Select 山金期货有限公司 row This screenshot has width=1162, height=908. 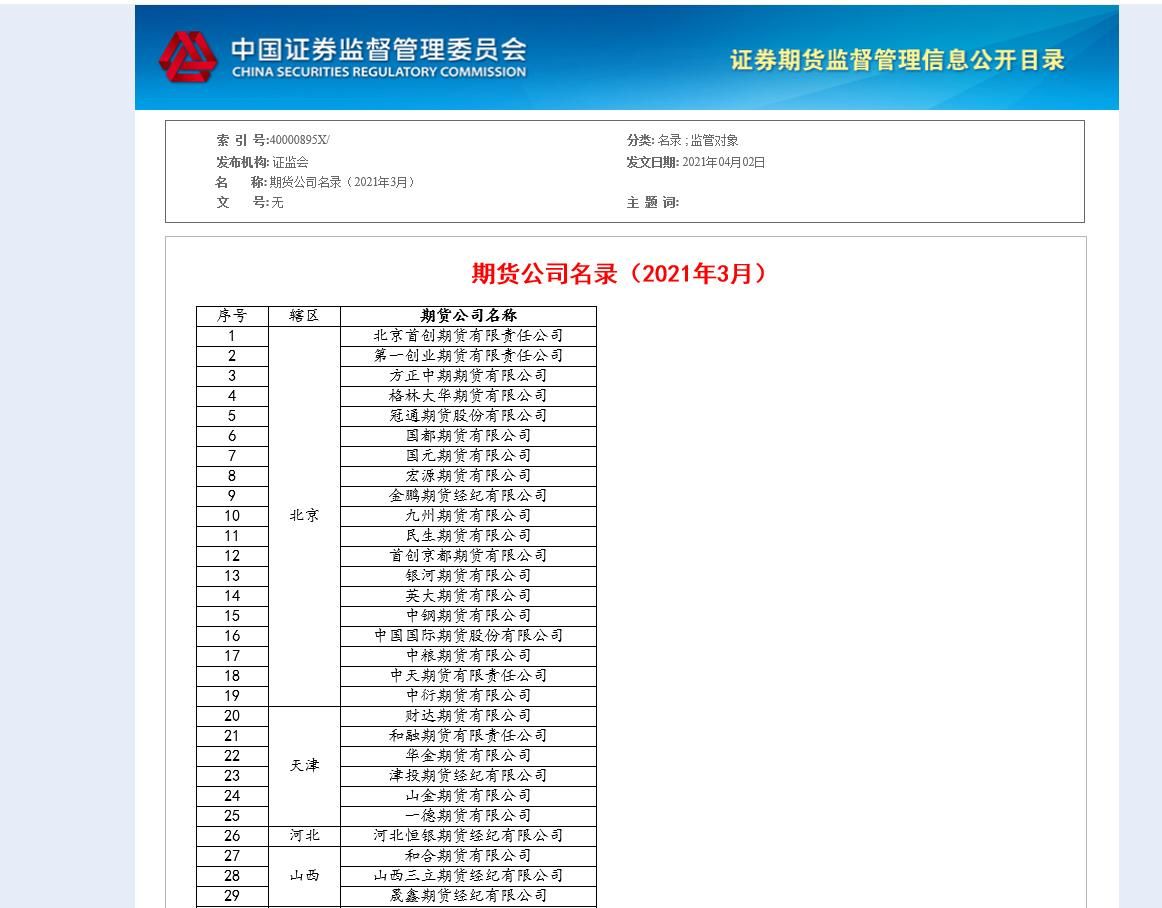click(x=468, y=796)
